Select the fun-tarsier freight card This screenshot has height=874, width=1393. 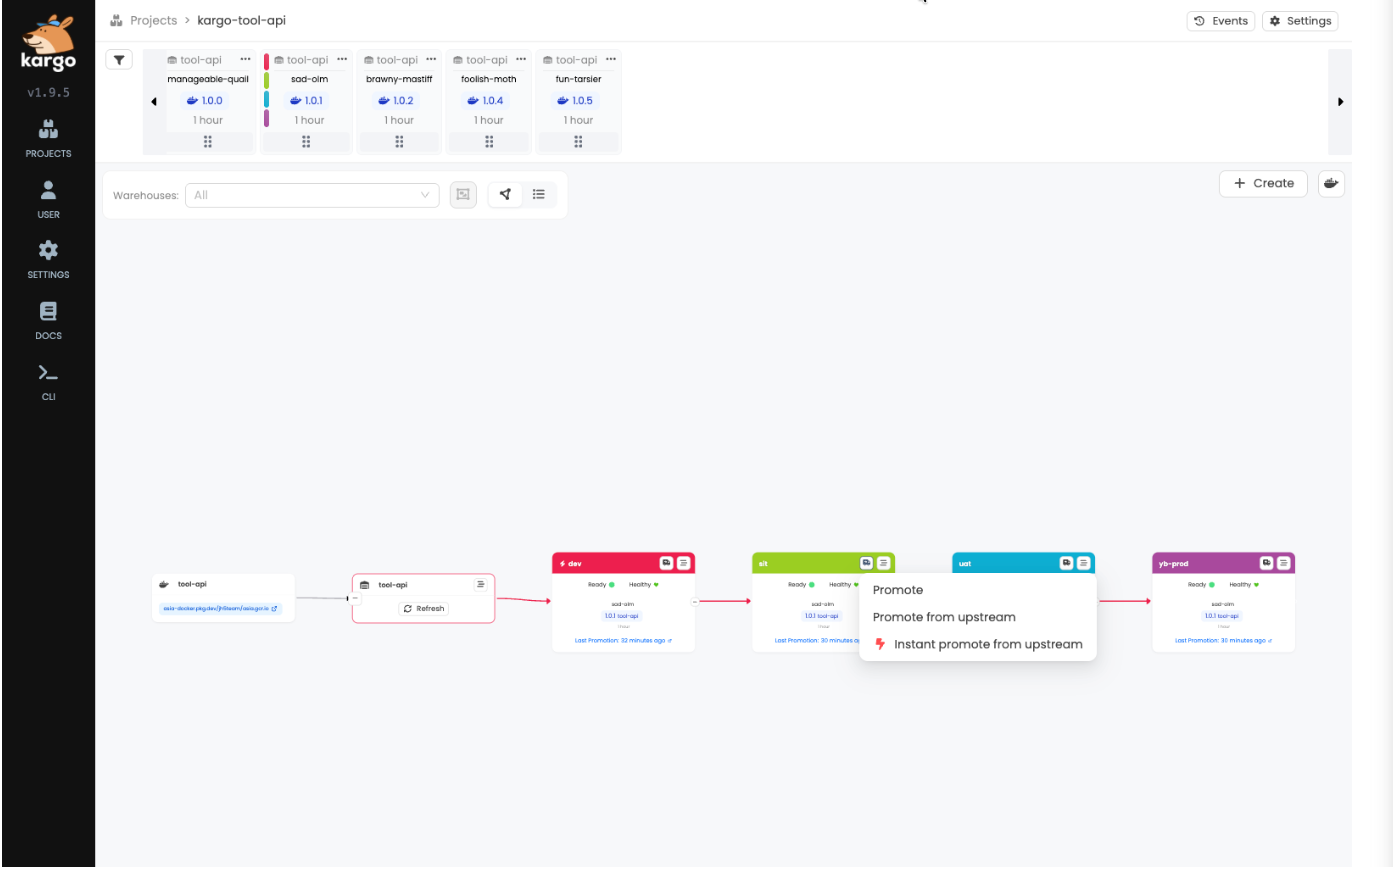pyautogui.click(x=578, y=102)
